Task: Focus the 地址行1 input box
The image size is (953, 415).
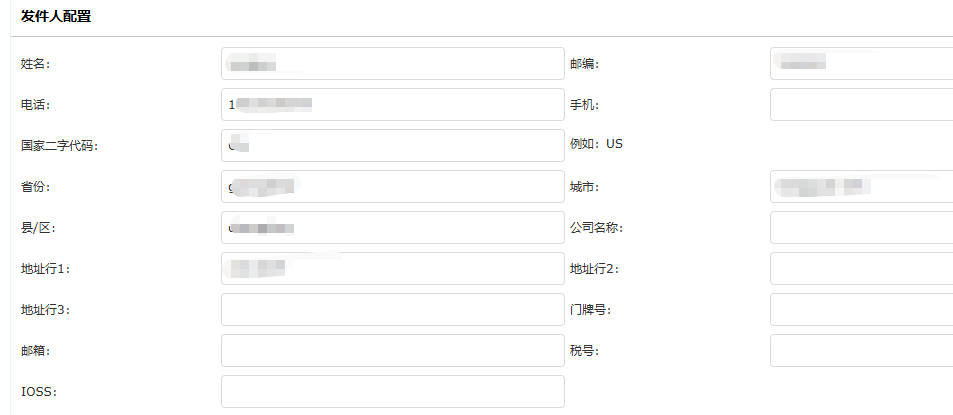Action: coord(392,269)
